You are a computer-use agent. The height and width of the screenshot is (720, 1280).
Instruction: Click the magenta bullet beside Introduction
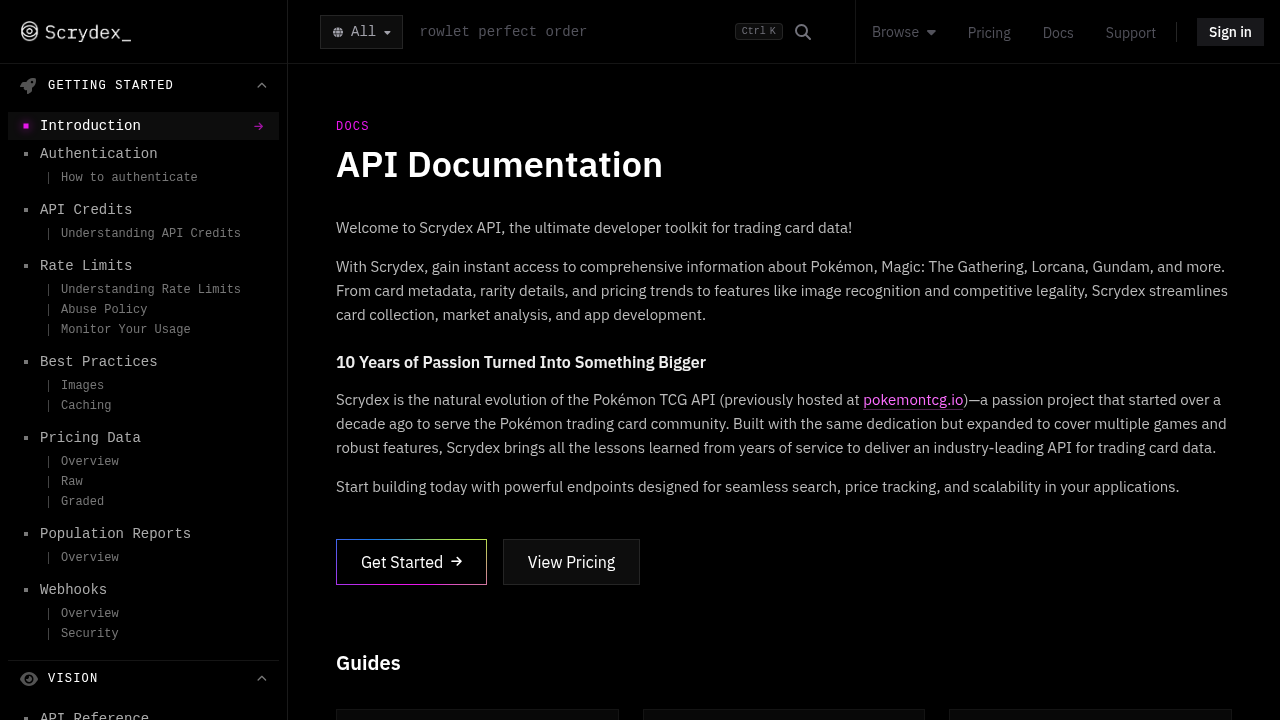pyautogui.click(x=26, y=126)
